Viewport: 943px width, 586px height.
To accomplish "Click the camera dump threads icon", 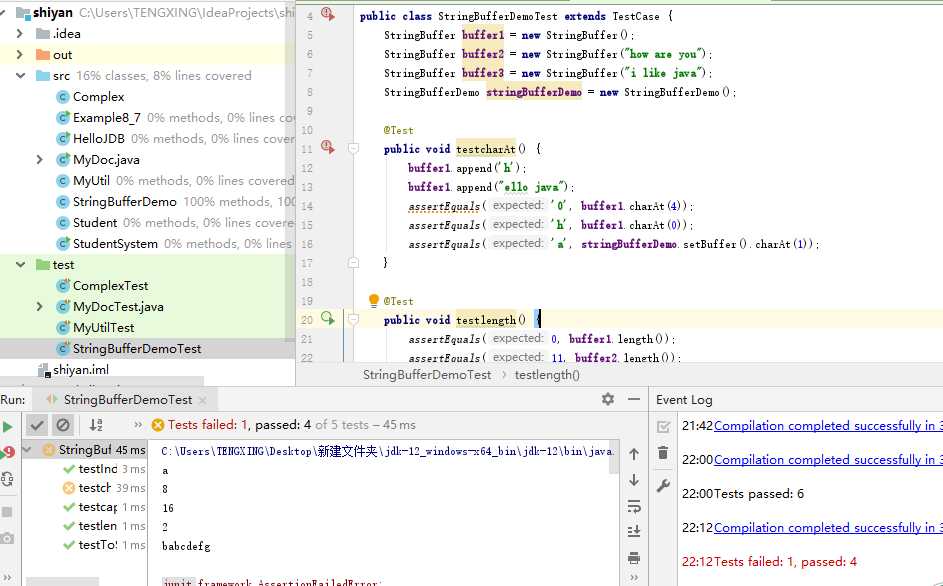I will [x=7, y=538].
